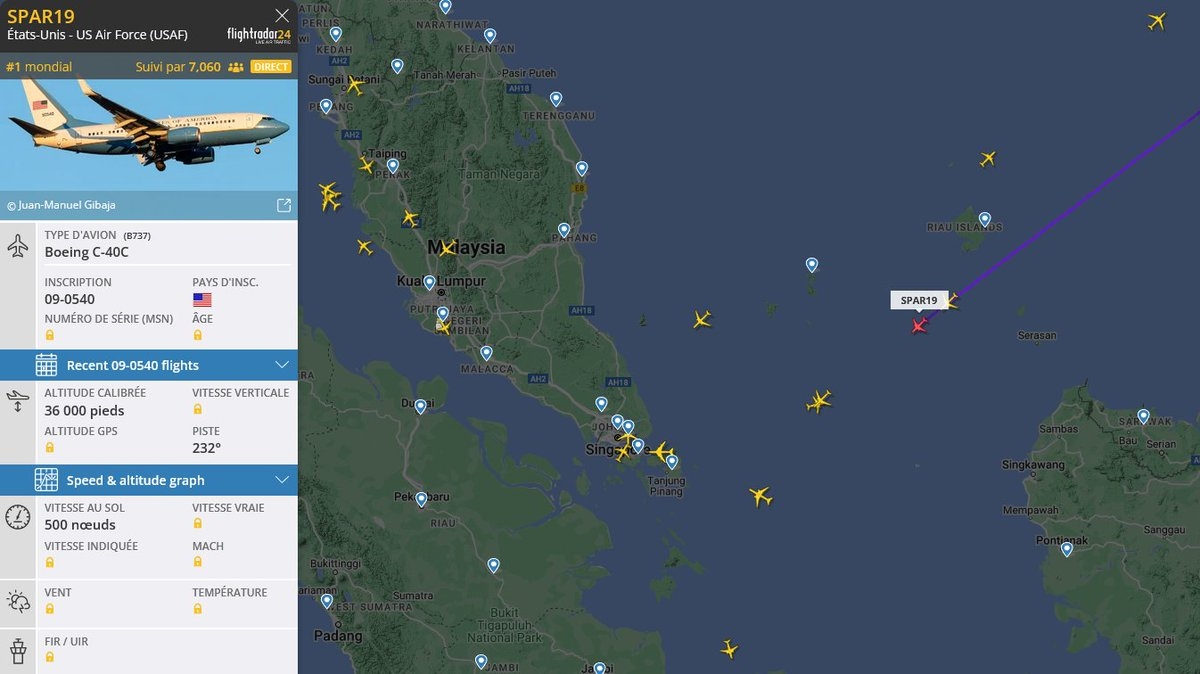Collapse the Speed & altitude graph chevron

(282, 480)
